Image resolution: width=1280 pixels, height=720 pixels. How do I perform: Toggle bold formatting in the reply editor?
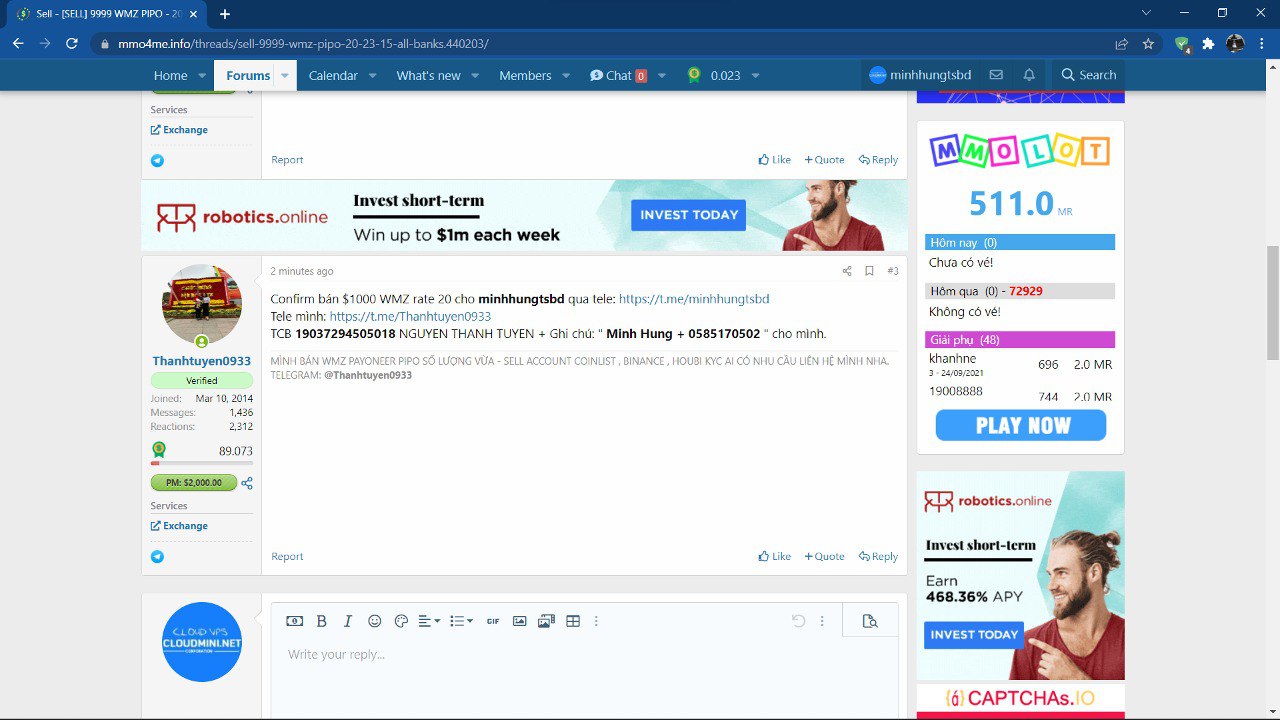pos(322,621)
